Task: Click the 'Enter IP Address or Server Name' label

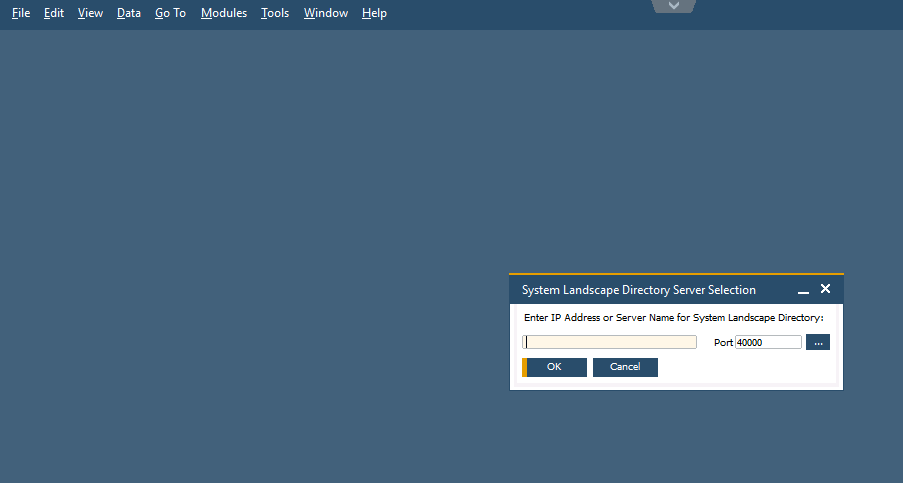Action: tap(673, 317)
